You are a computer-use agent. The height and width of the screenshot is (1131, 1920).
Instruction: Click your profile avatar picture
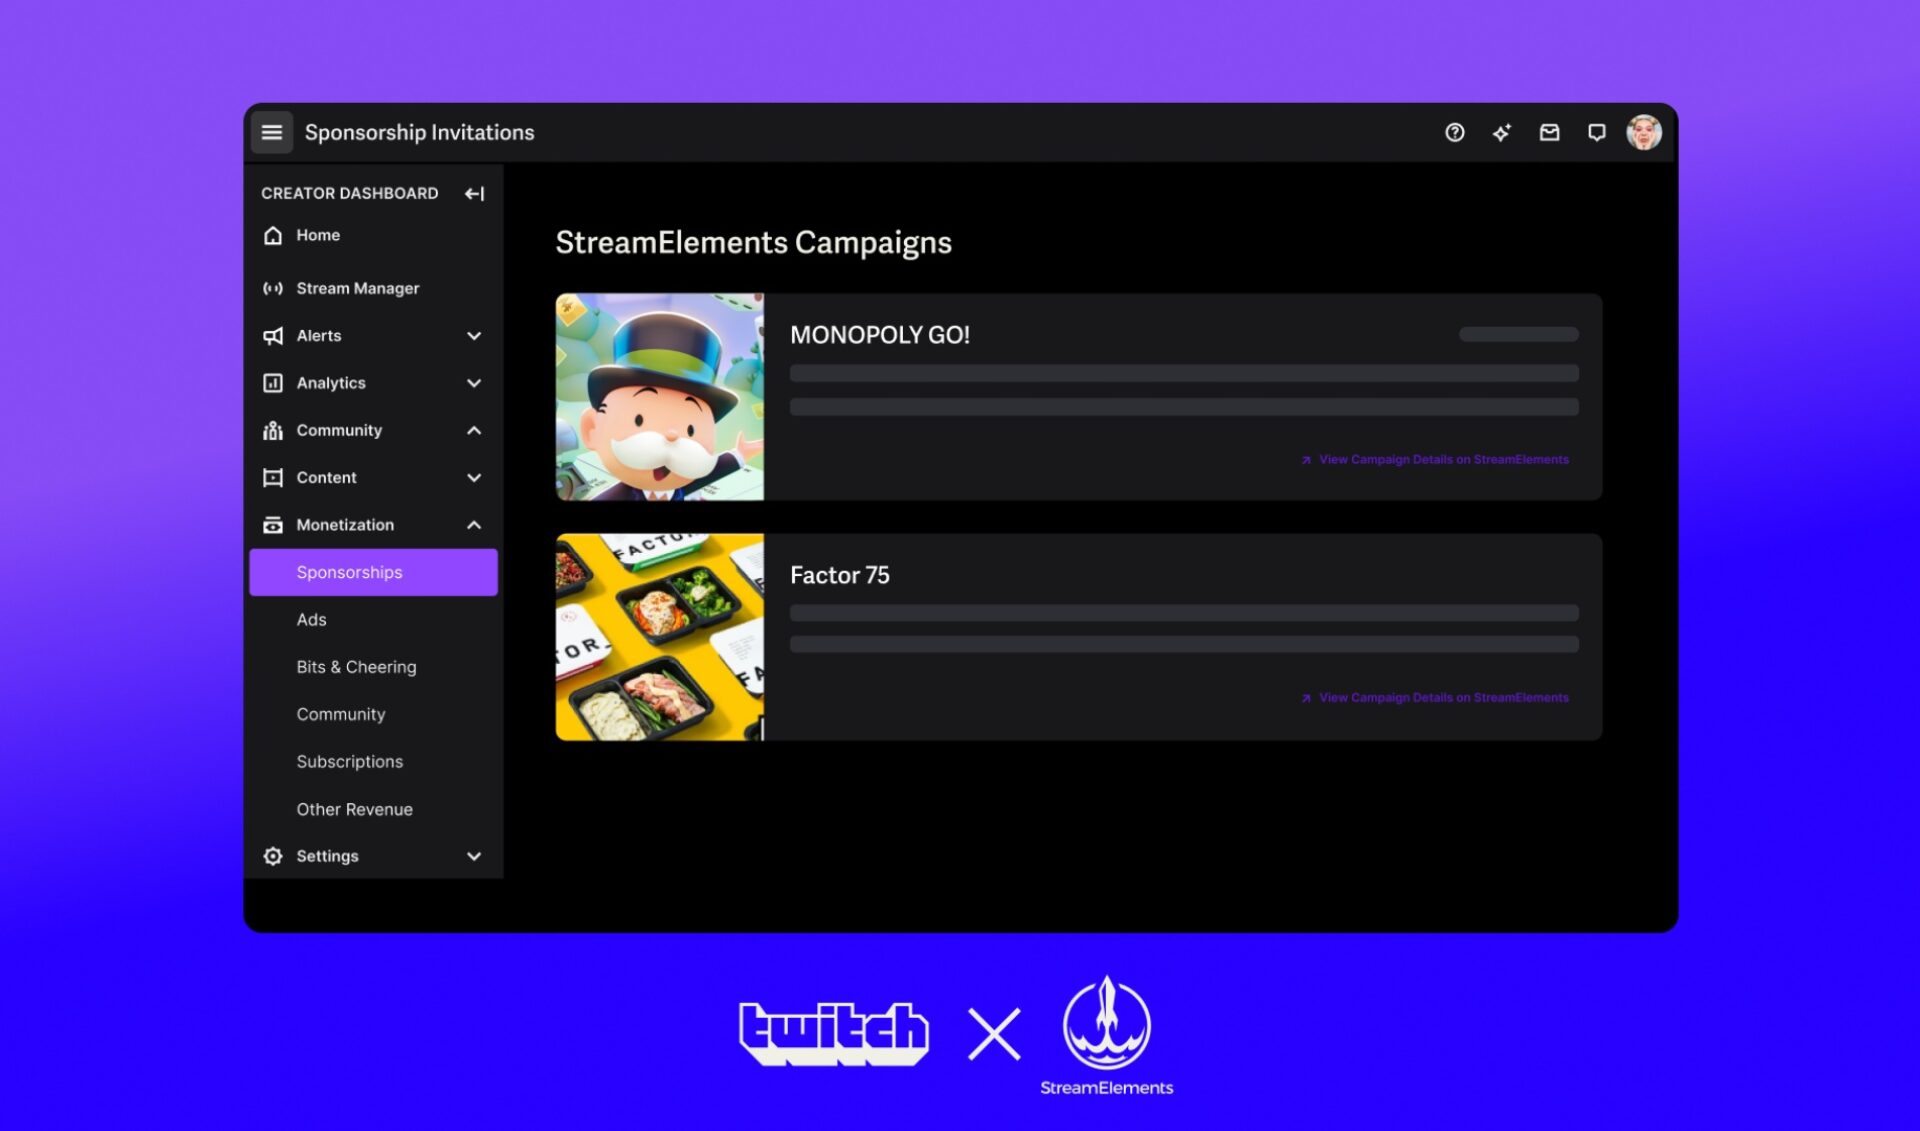[x=1643, y=132]
